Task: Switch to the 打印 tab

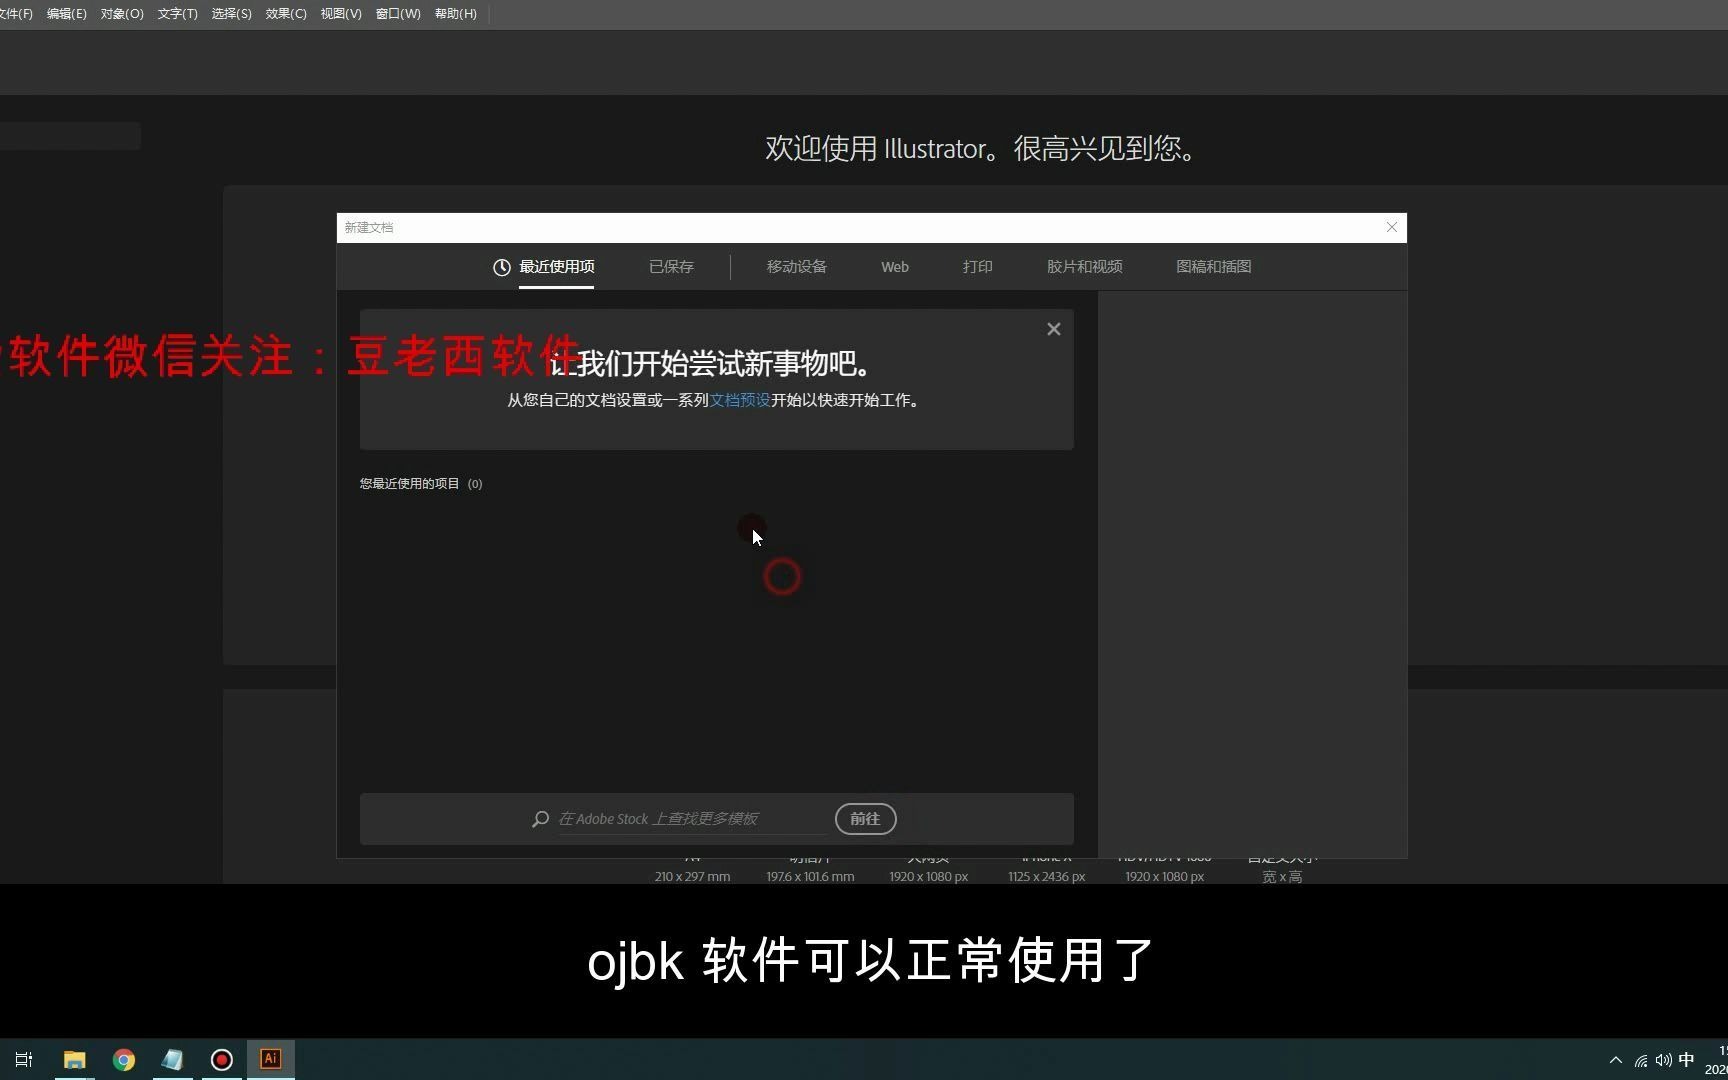Action: 977,267
